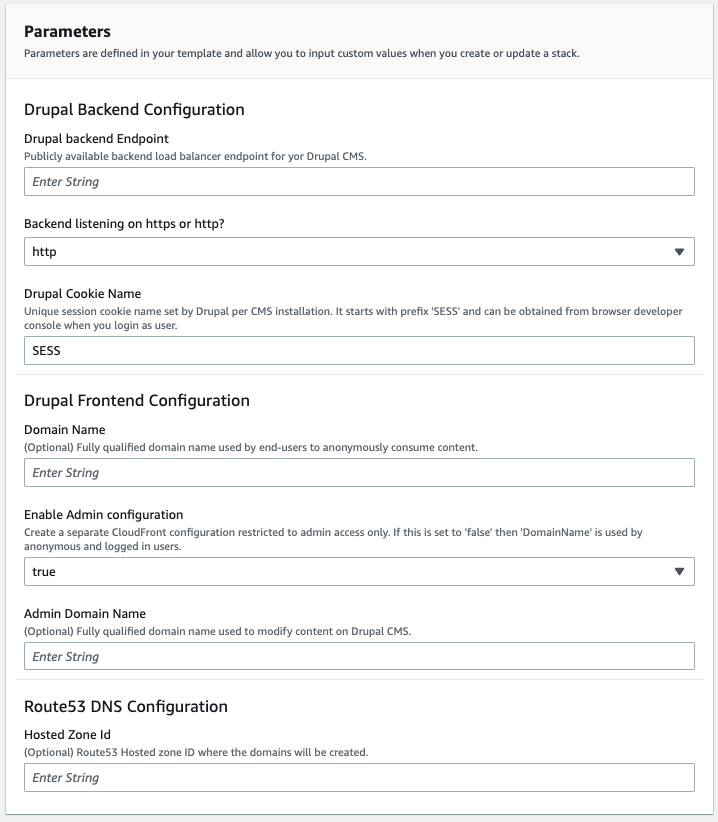718x822 pixels.
Task: Open the backend http/https protocol dropdown
Action: [x=358, y=252]
